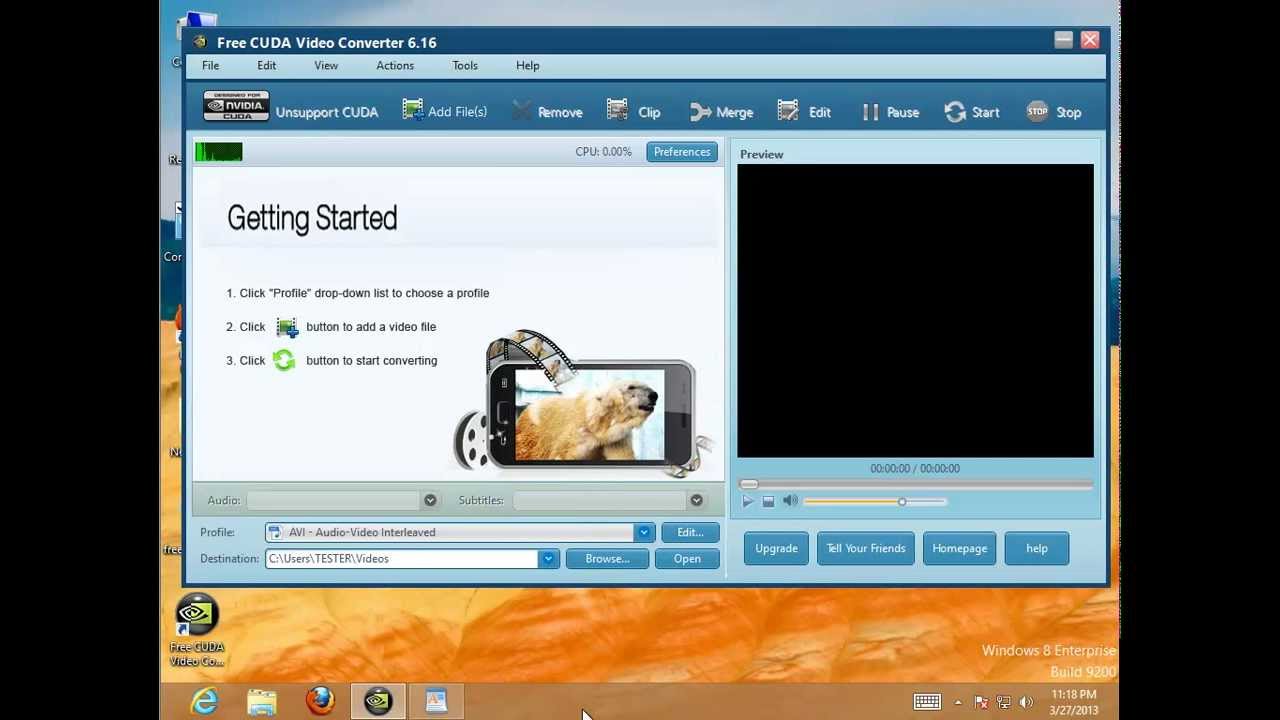Click the green convert icon in step 3
Viewport: 1280px width, 720px height.
click(284, 360)
